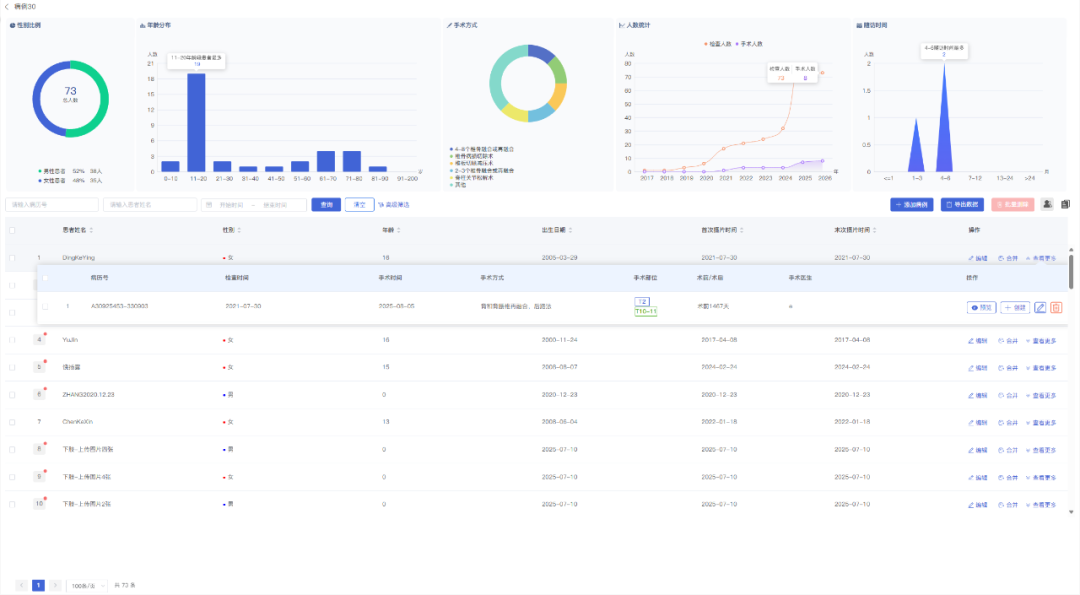Go back using the top-left arrow
Image resolution: width=1080 pixels, height=595 pixels.
pyautogui.click(x=7, y=6)
